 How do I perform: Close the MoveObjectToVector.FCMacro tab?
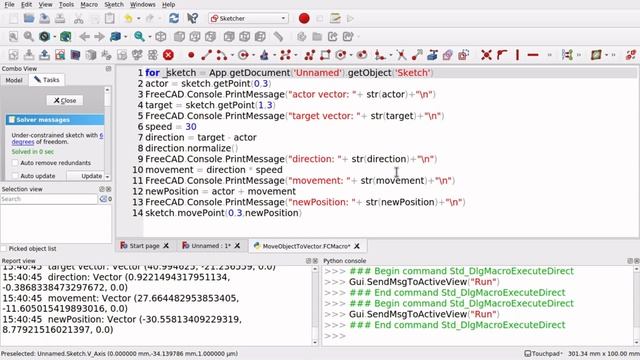(x=357, y=246)
